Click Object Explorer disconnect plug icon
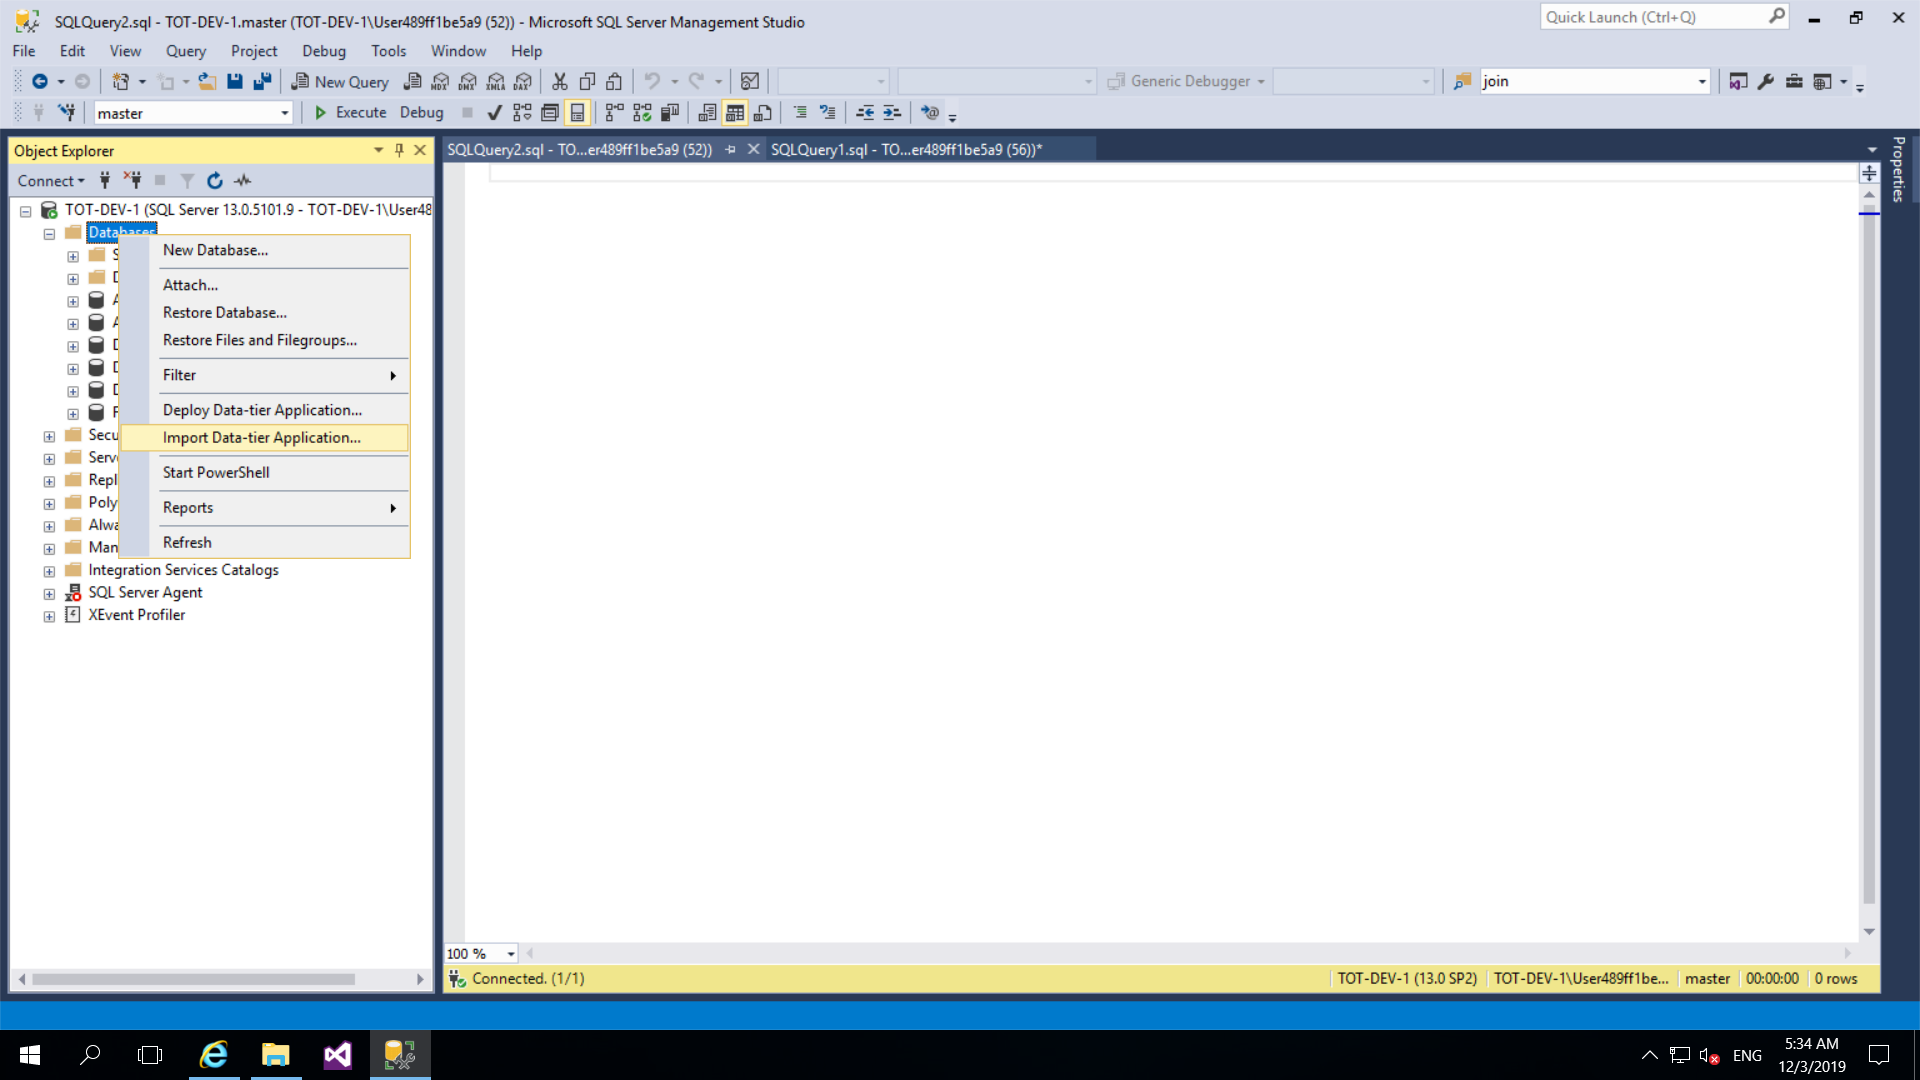 click(x=132, y=181)
